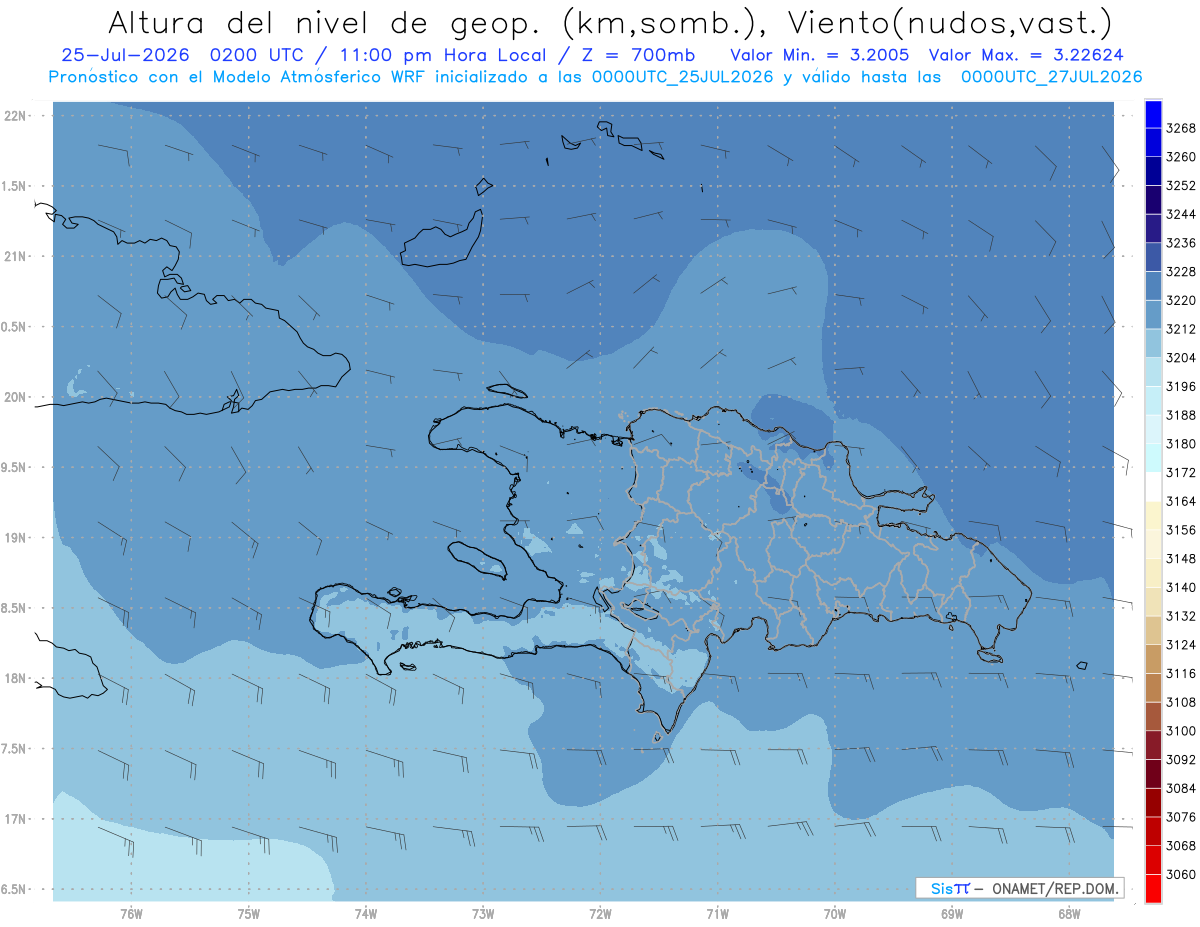Click the 3084 legend value
Image resolution: width=1200 pixels, height=927 pixels.
[1181, 788]
